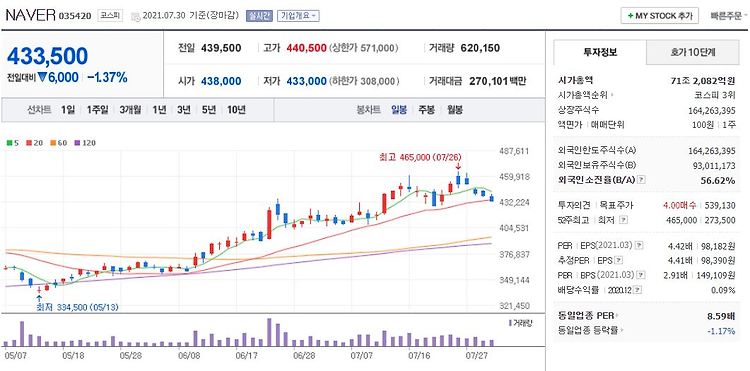The width and height of the screenshot is (750, 371).
Task: Switch to the 투자정보 tab
Action: tap(600, 52)
